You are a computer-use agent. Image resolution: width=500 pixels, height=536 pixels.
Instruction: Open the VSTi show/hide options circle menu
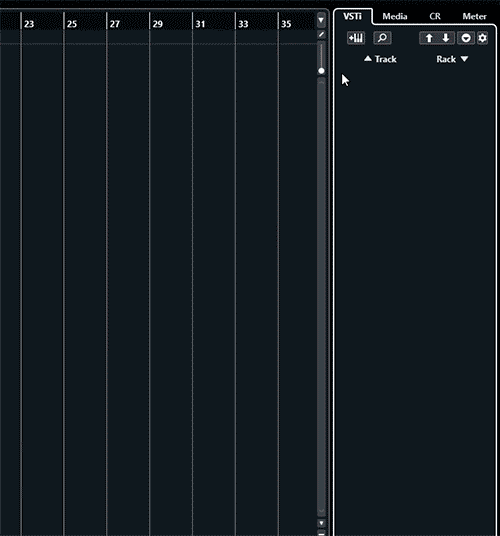click(x=466, y=38)
